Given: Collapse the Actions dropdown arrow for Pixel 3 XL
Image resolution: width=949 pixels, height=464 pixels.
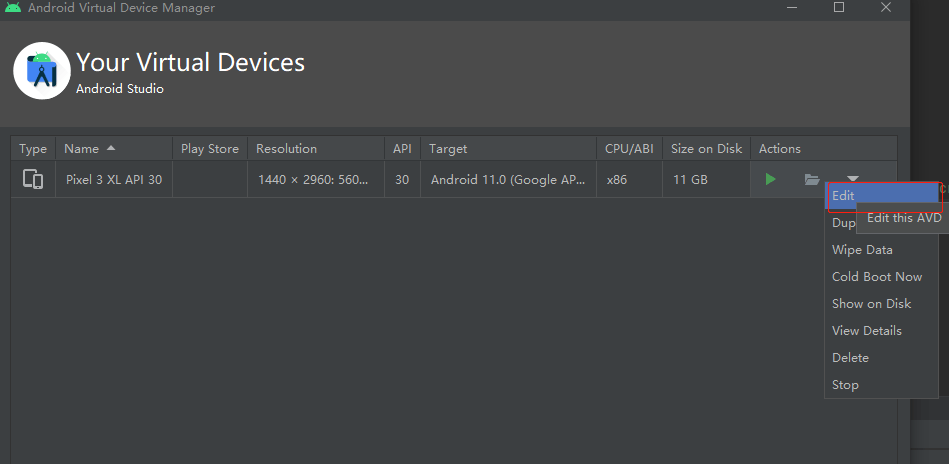Looking at the screenshot, I should [853, 178].
